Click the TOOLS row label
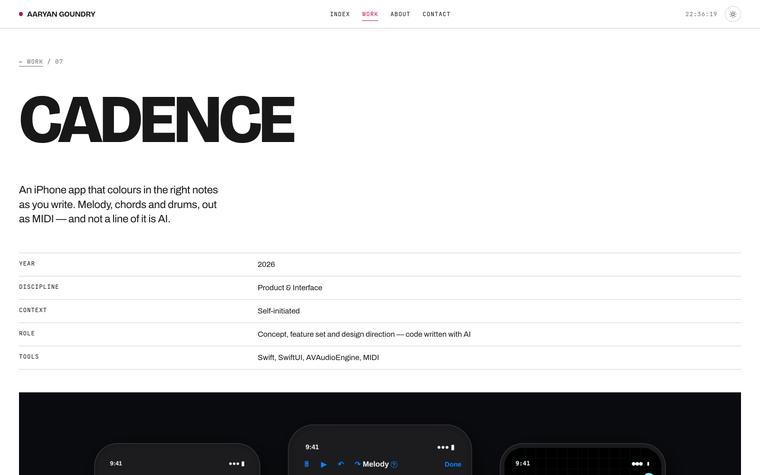 [x=29, y=357]
